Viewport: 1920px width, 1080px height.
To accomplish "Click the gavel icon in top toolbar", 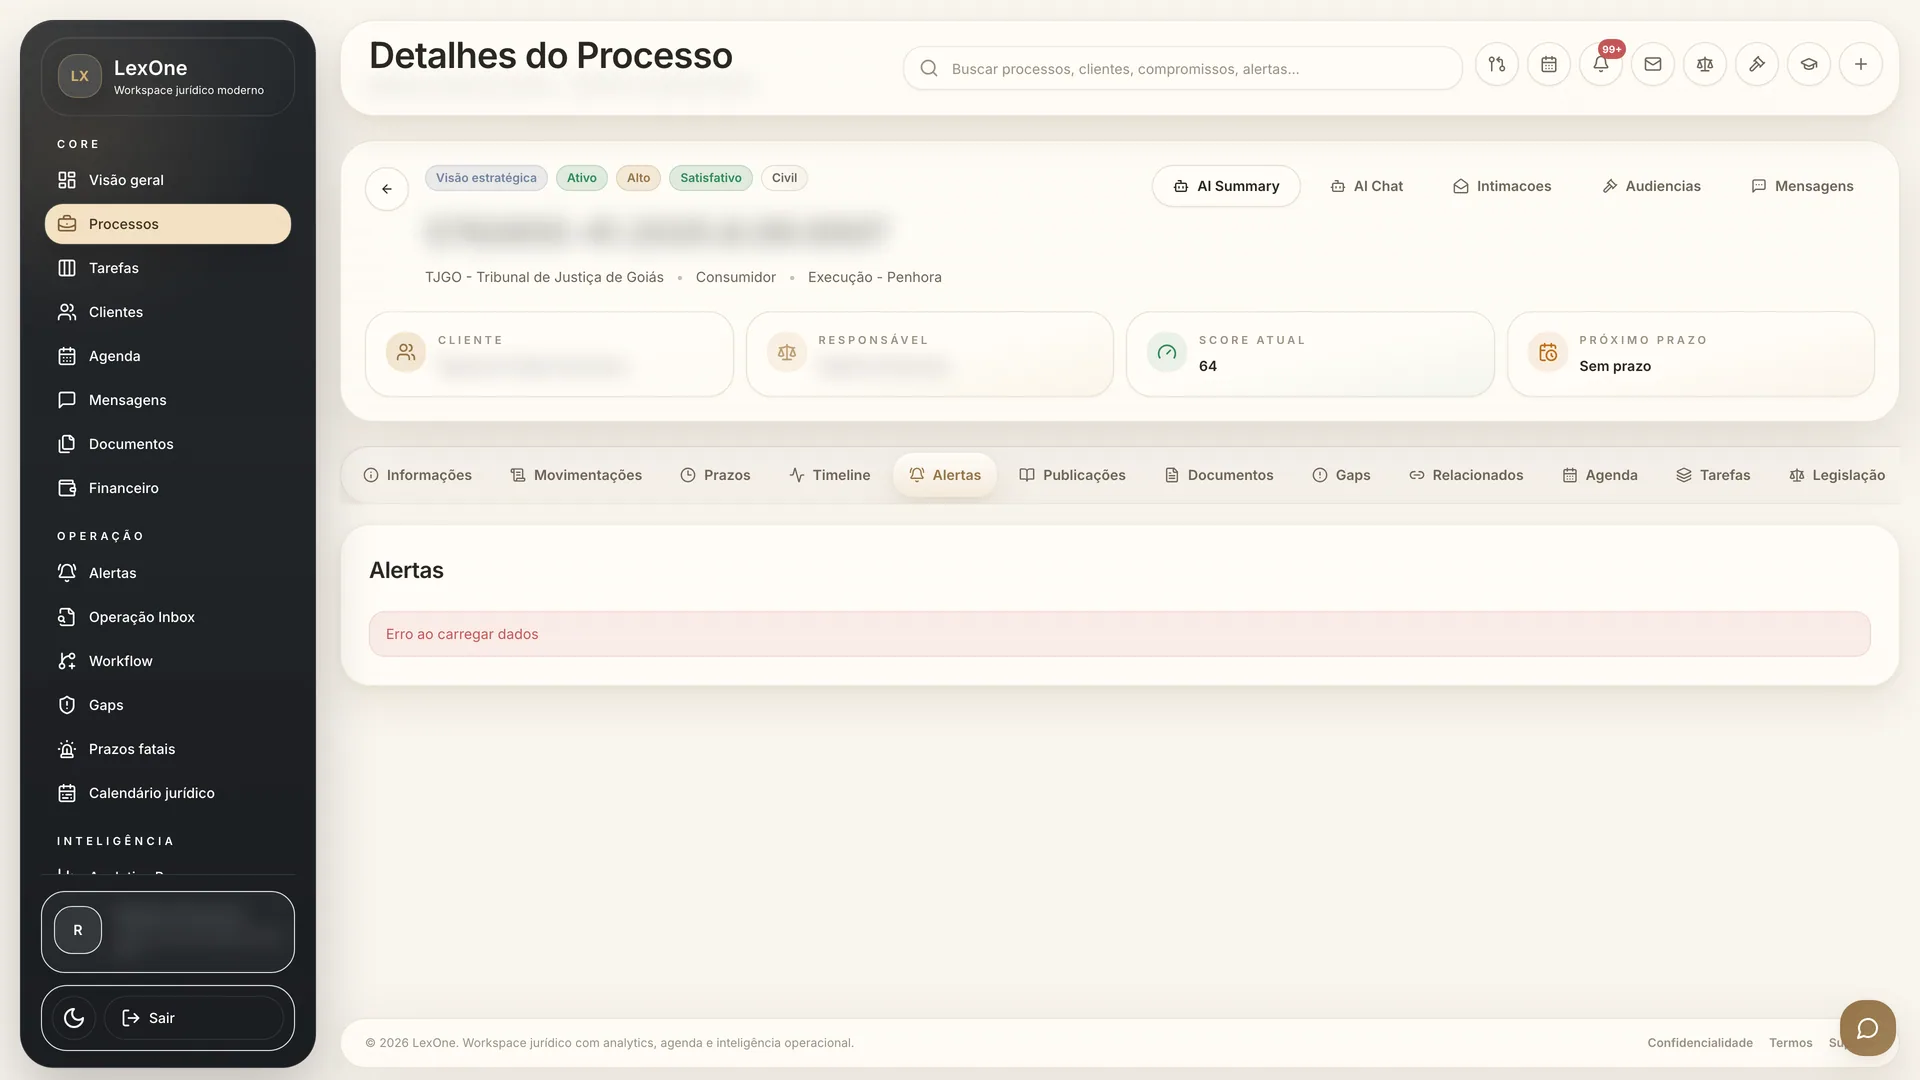I will tap(1756, 65).
